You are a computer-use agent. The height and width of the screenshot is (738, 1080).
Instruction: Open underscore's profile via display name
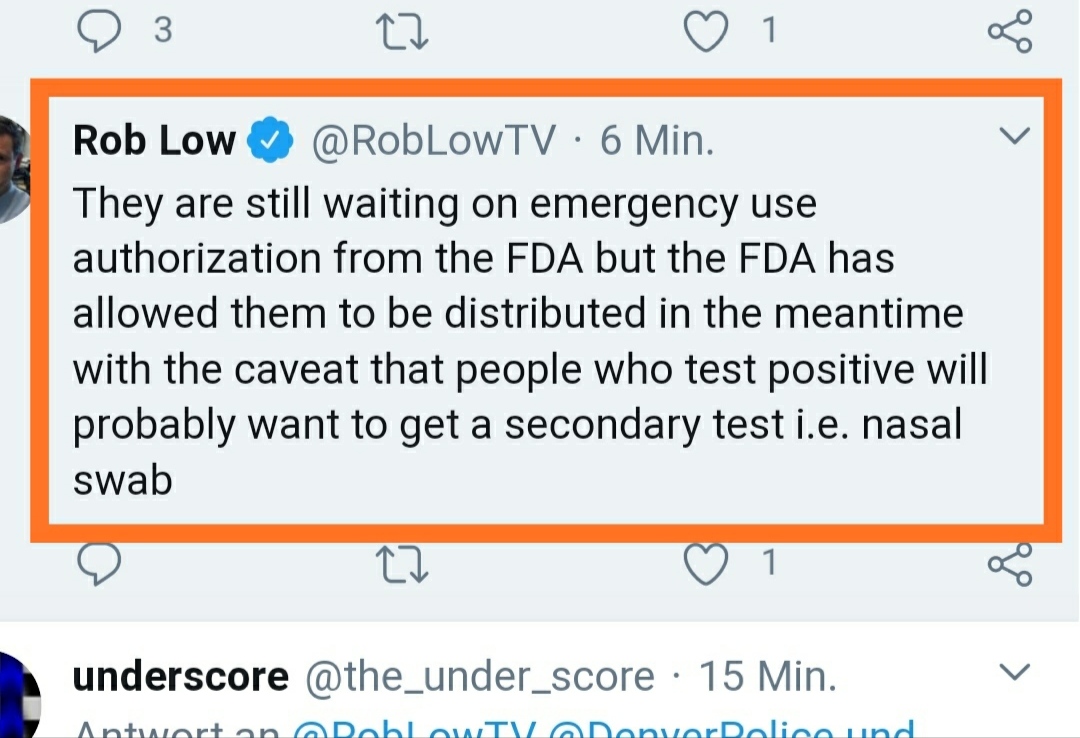point(181,678)
